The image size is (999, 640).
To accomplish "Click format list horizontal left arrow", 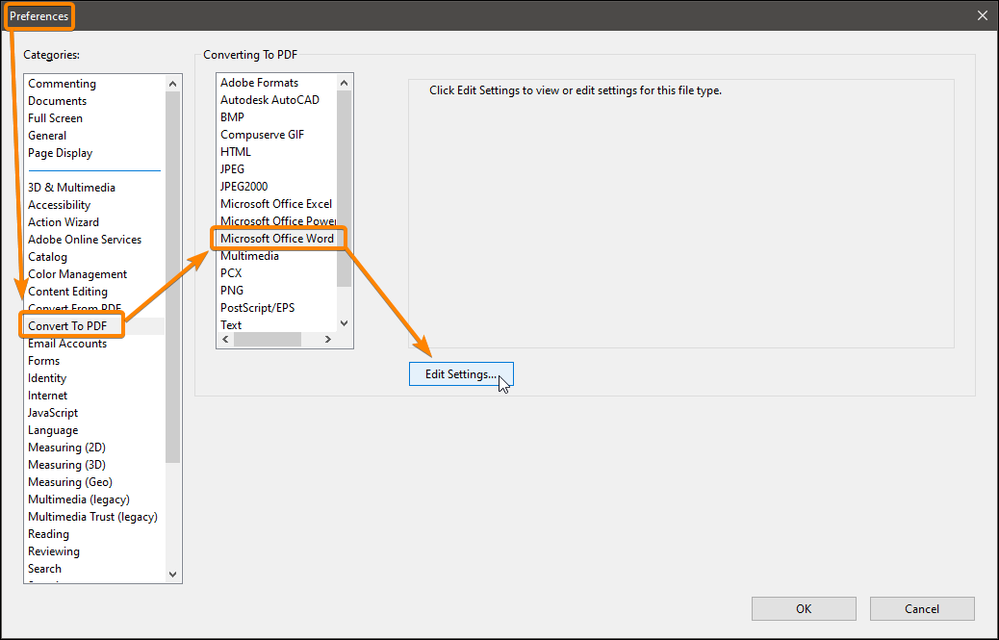I will pos(225,339).
